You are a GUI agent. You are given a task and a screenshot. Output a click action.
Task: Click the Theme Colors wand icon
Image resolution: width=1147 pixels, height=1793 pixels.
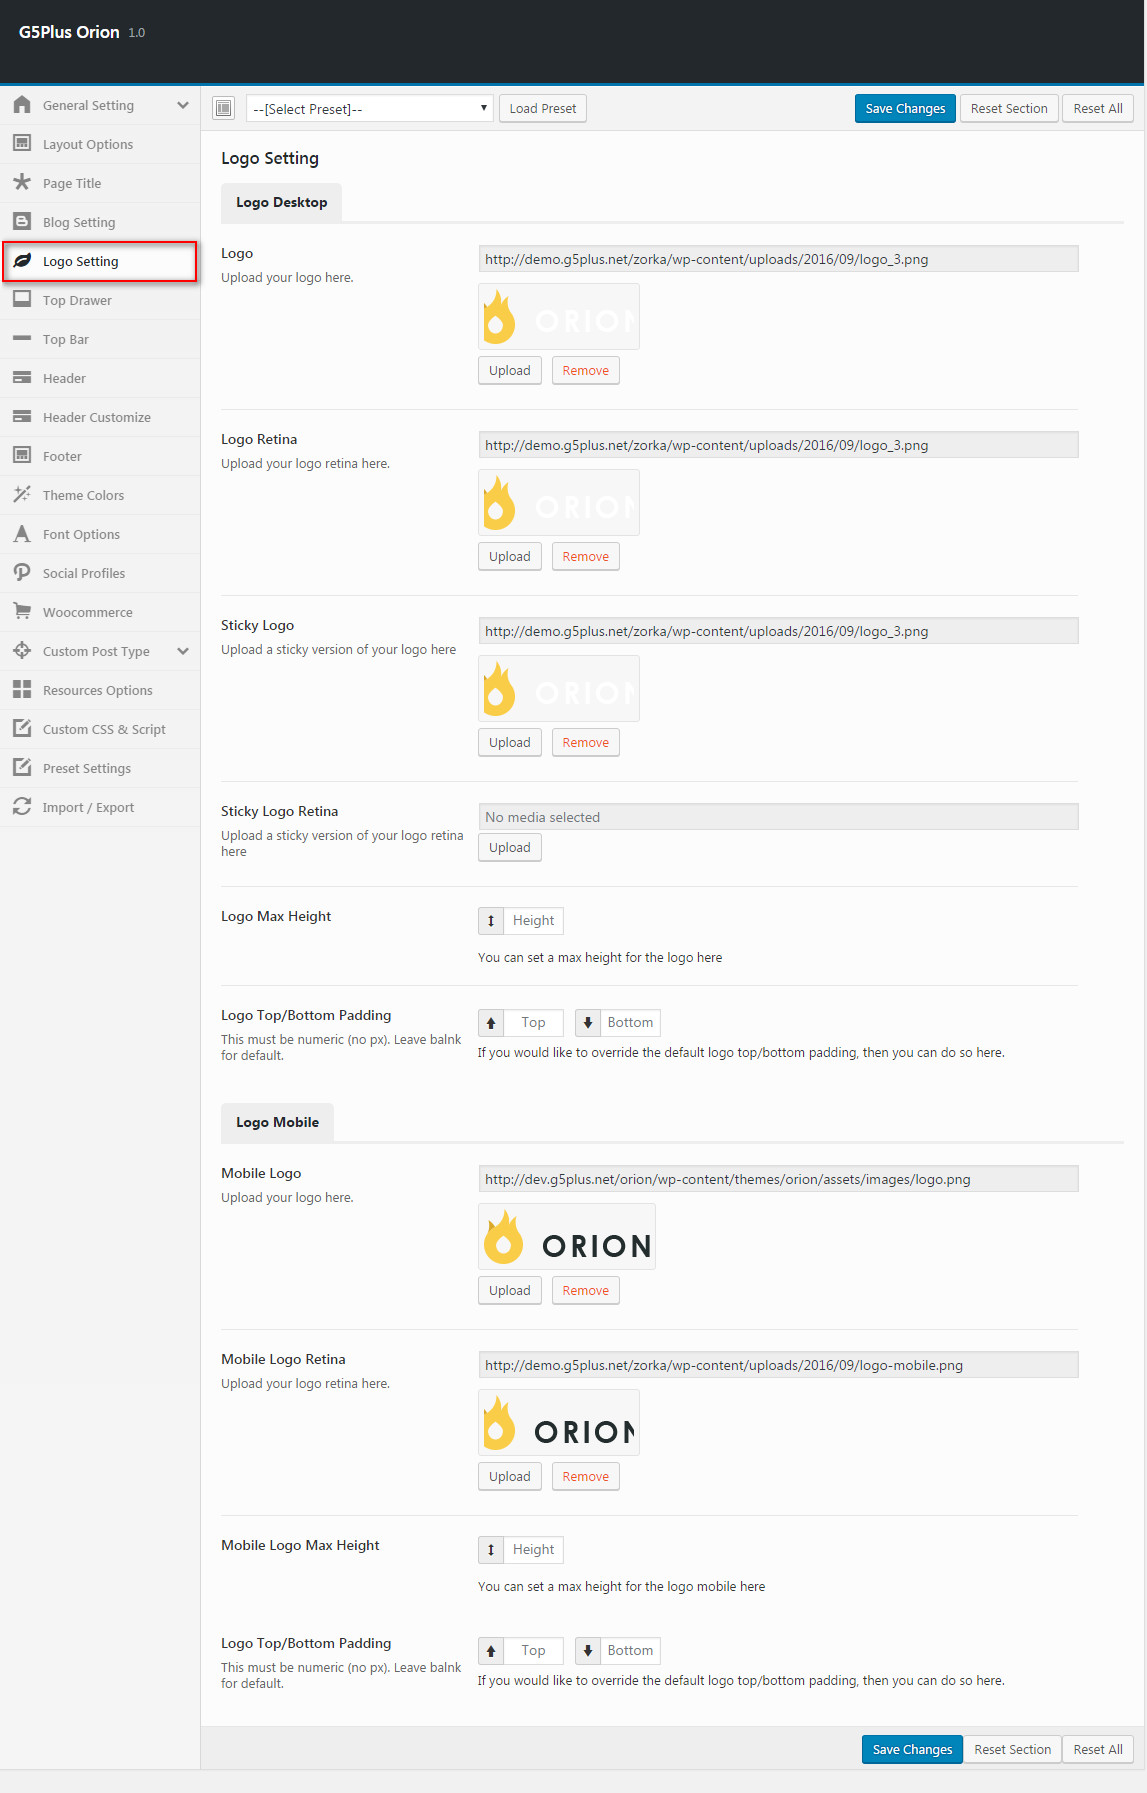tap(22, 495)
